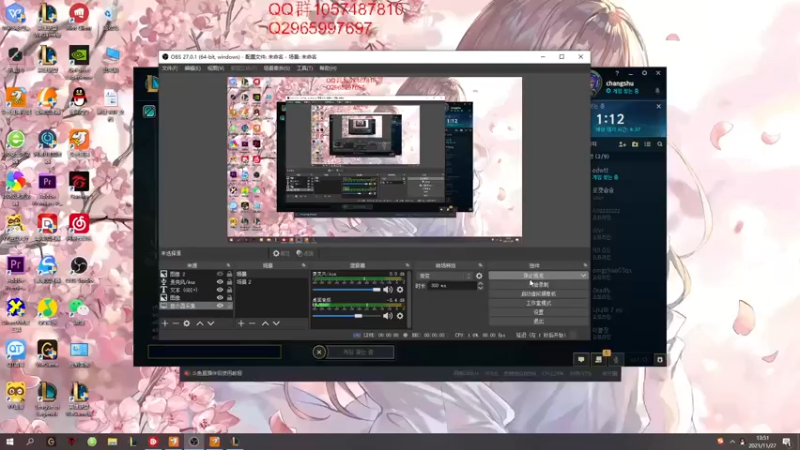The image size is (800, 450).
Task: Toggle visibility of 麦克风/Aux source
Action: pos(220,282)
